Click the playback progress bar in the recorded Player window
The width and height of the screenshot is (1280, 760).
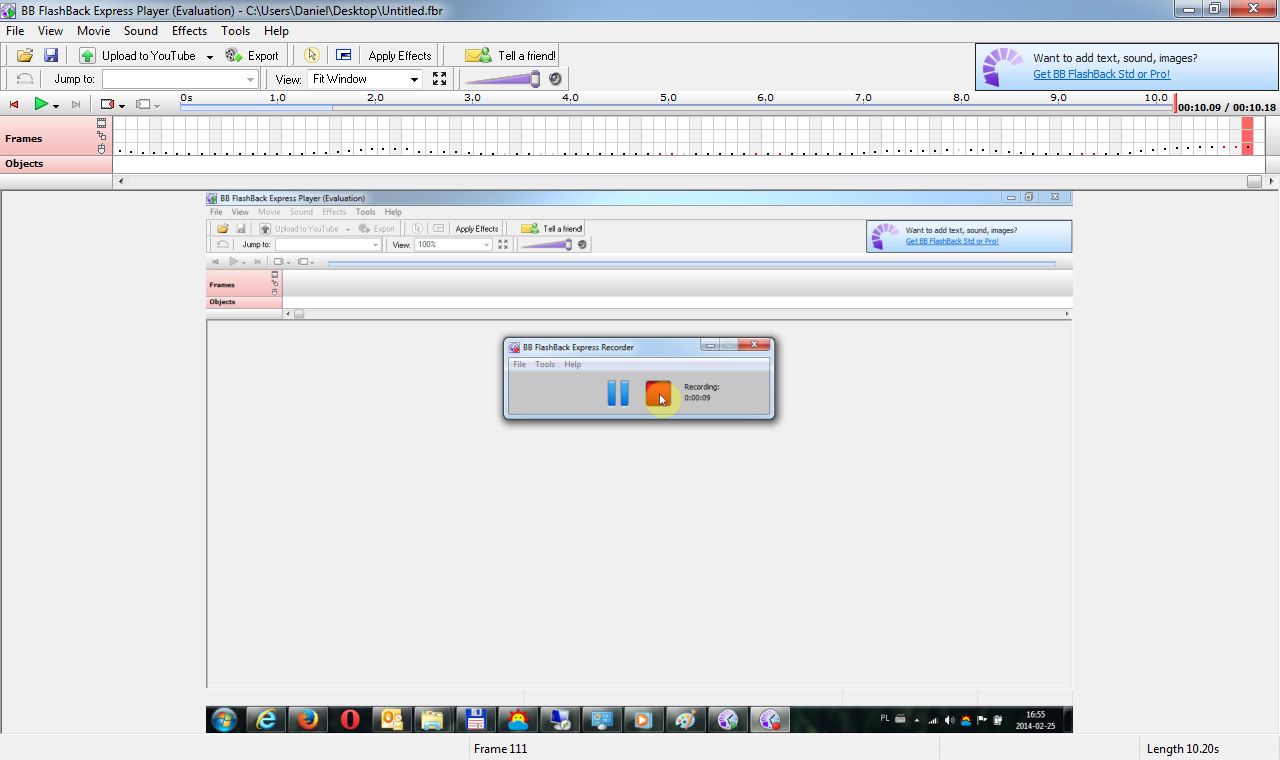point(691,263)
